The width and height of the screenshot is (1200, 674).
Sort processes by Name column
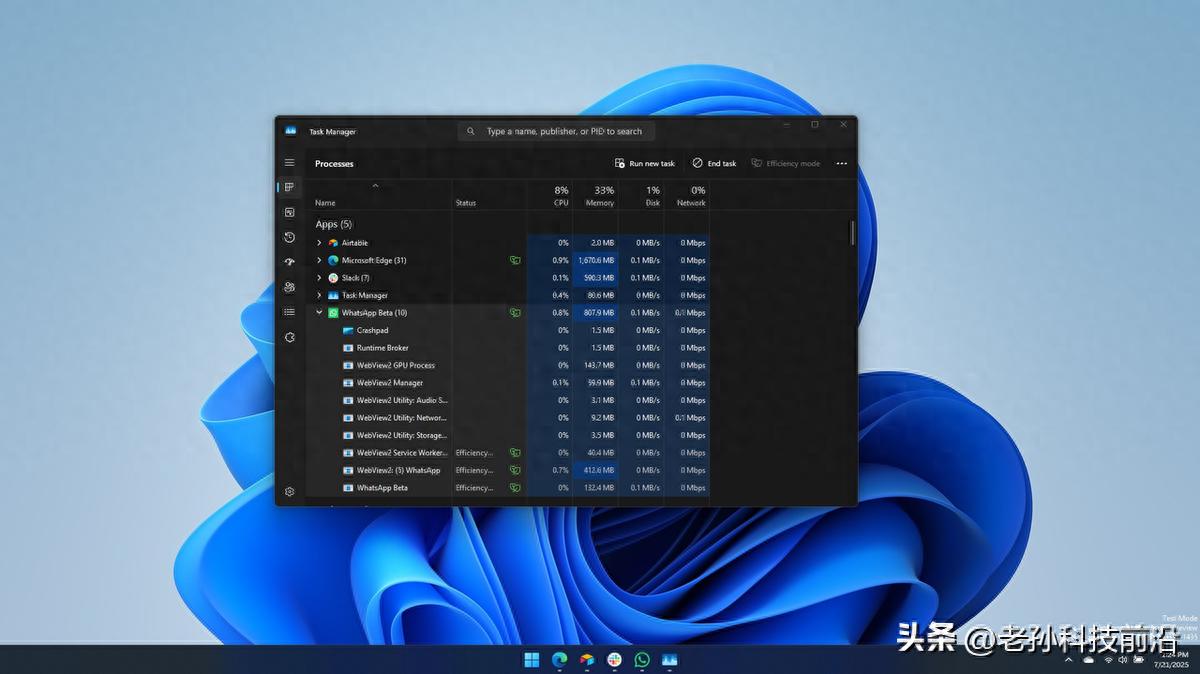(x=325, y=203)
